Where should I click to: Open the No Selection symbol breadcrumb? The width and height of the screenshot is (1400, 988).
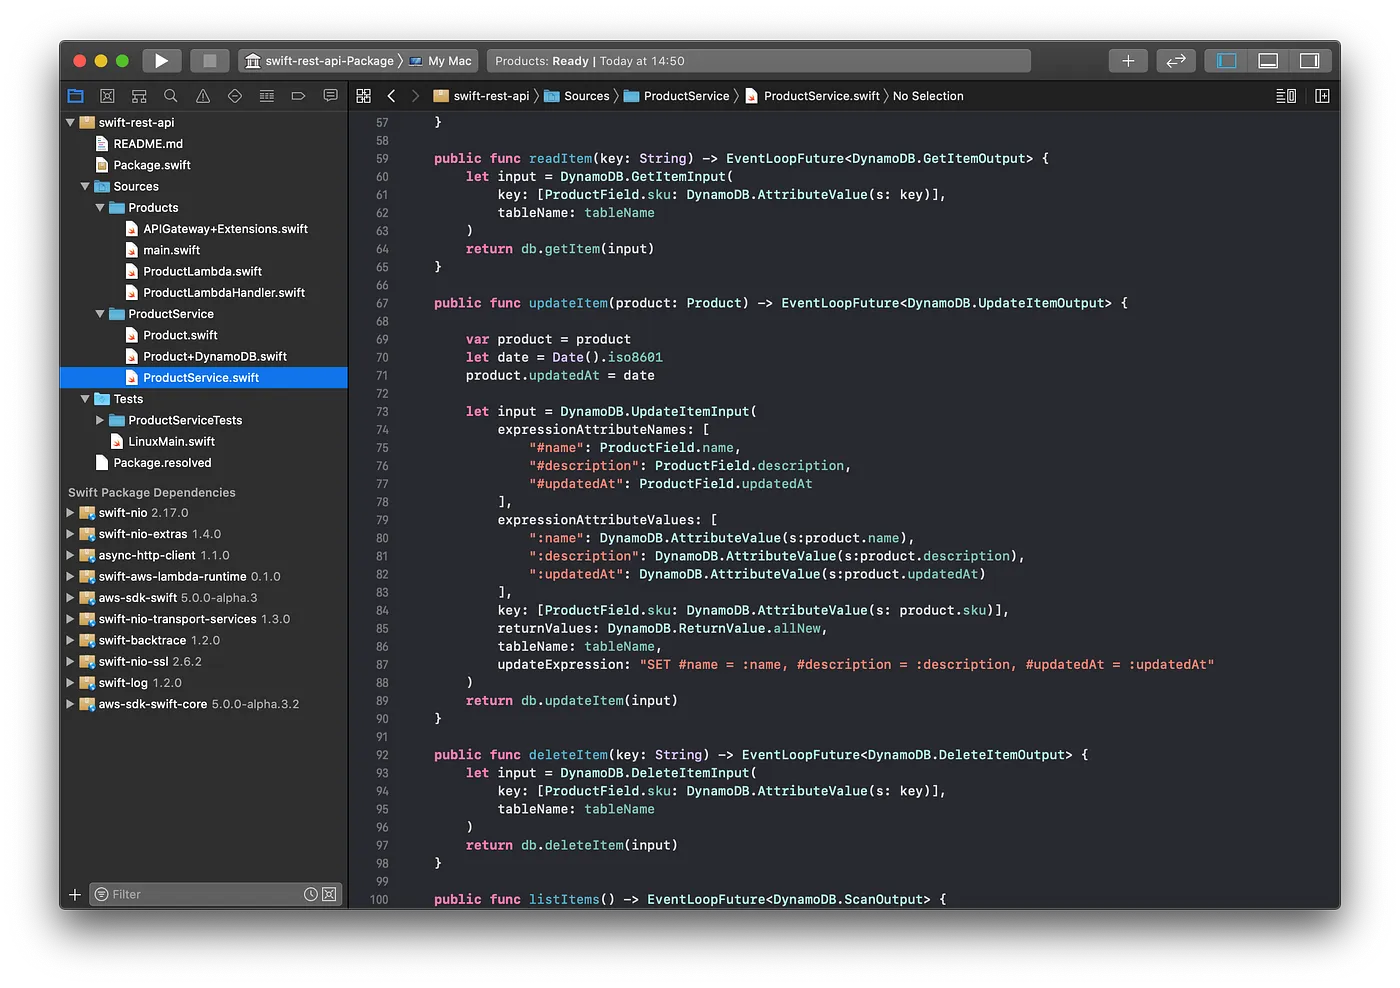928,96
